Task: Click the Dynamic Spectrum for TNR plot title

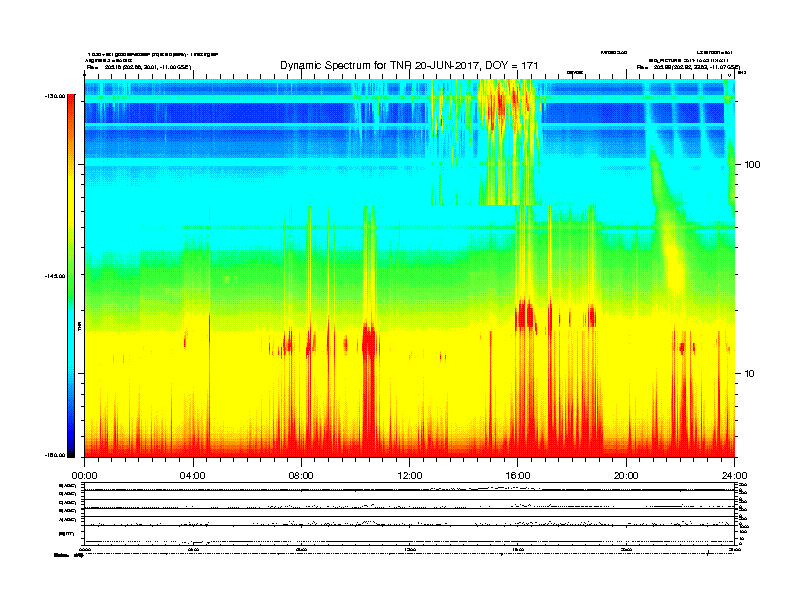Action: coord(409,66)
